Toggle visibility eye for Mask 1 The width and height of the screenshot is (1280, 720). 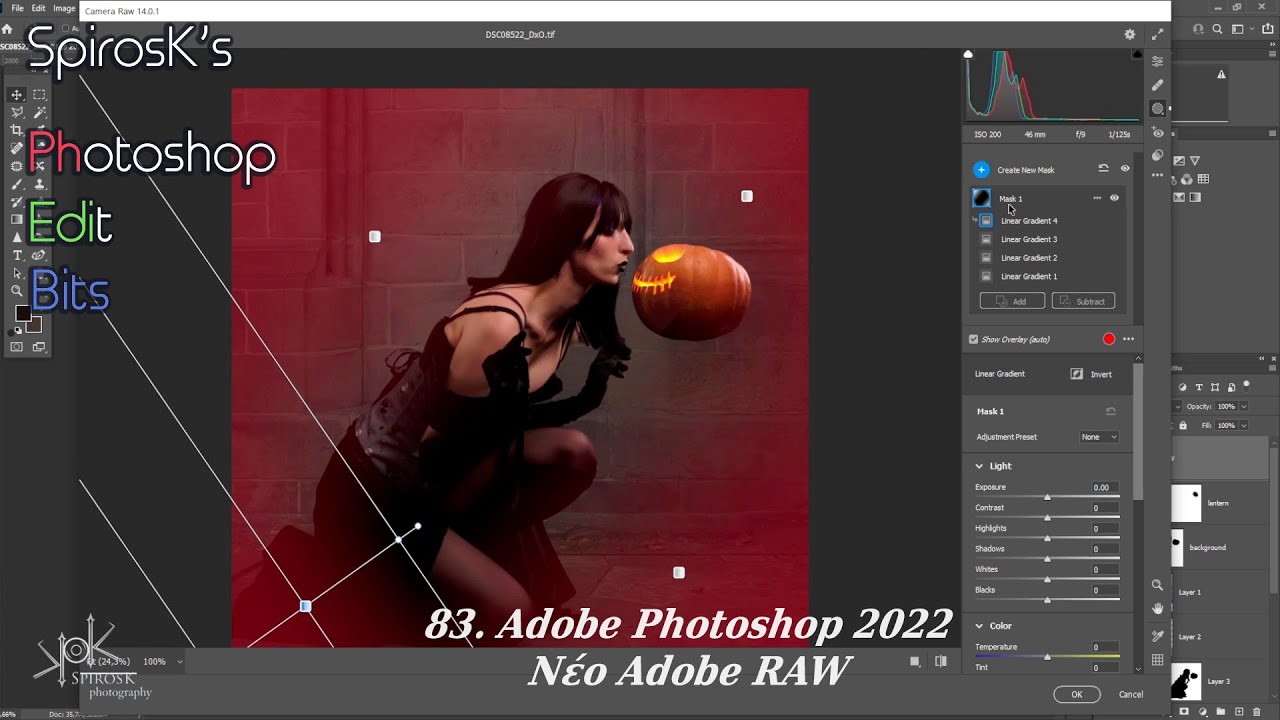coord(1114,198)
